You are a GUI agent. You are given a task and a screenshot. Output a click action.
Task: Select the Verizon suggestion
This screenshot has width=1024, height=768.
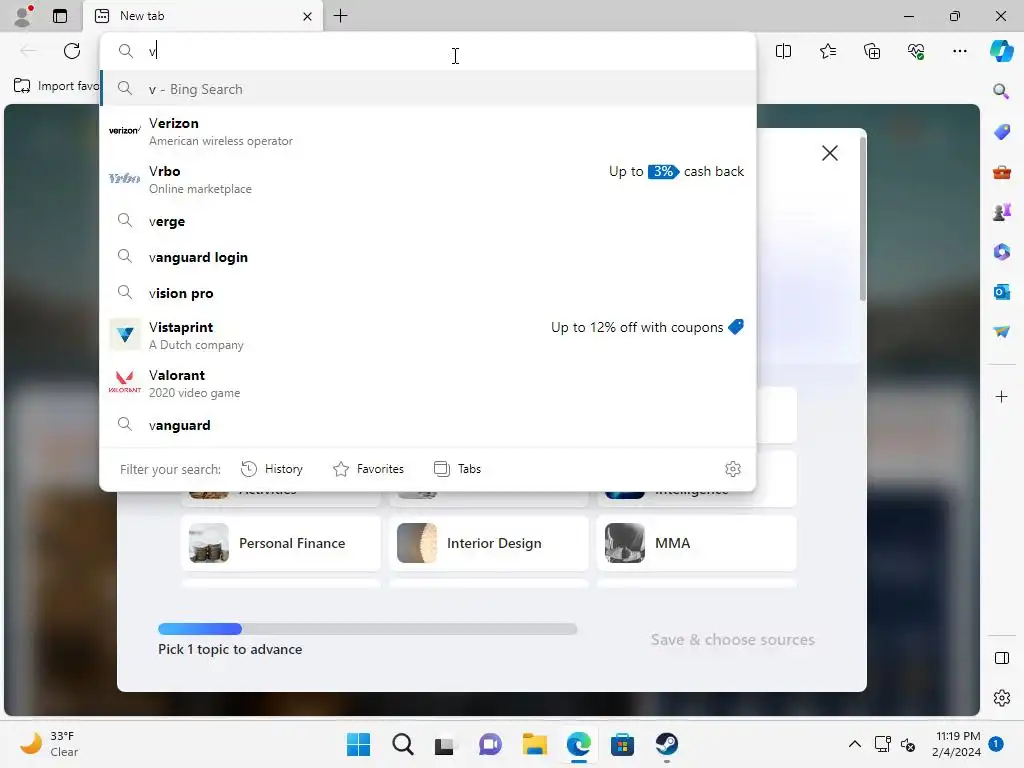428,131
